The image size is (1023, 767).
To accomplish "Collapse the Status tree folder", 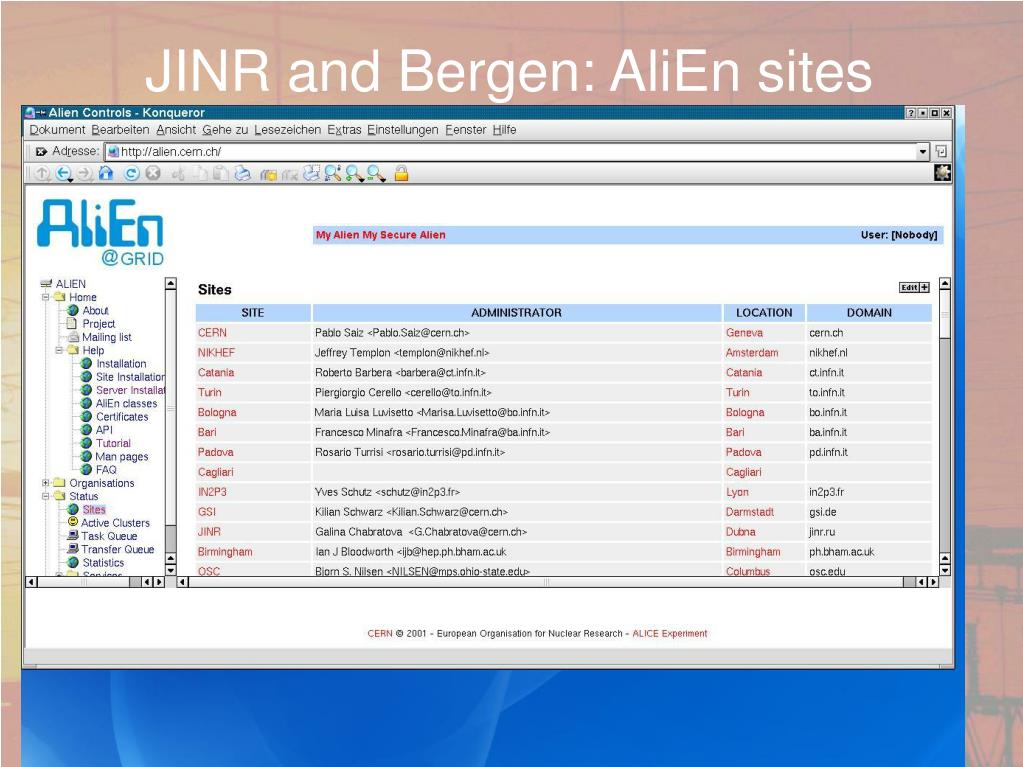I will 46,496.
